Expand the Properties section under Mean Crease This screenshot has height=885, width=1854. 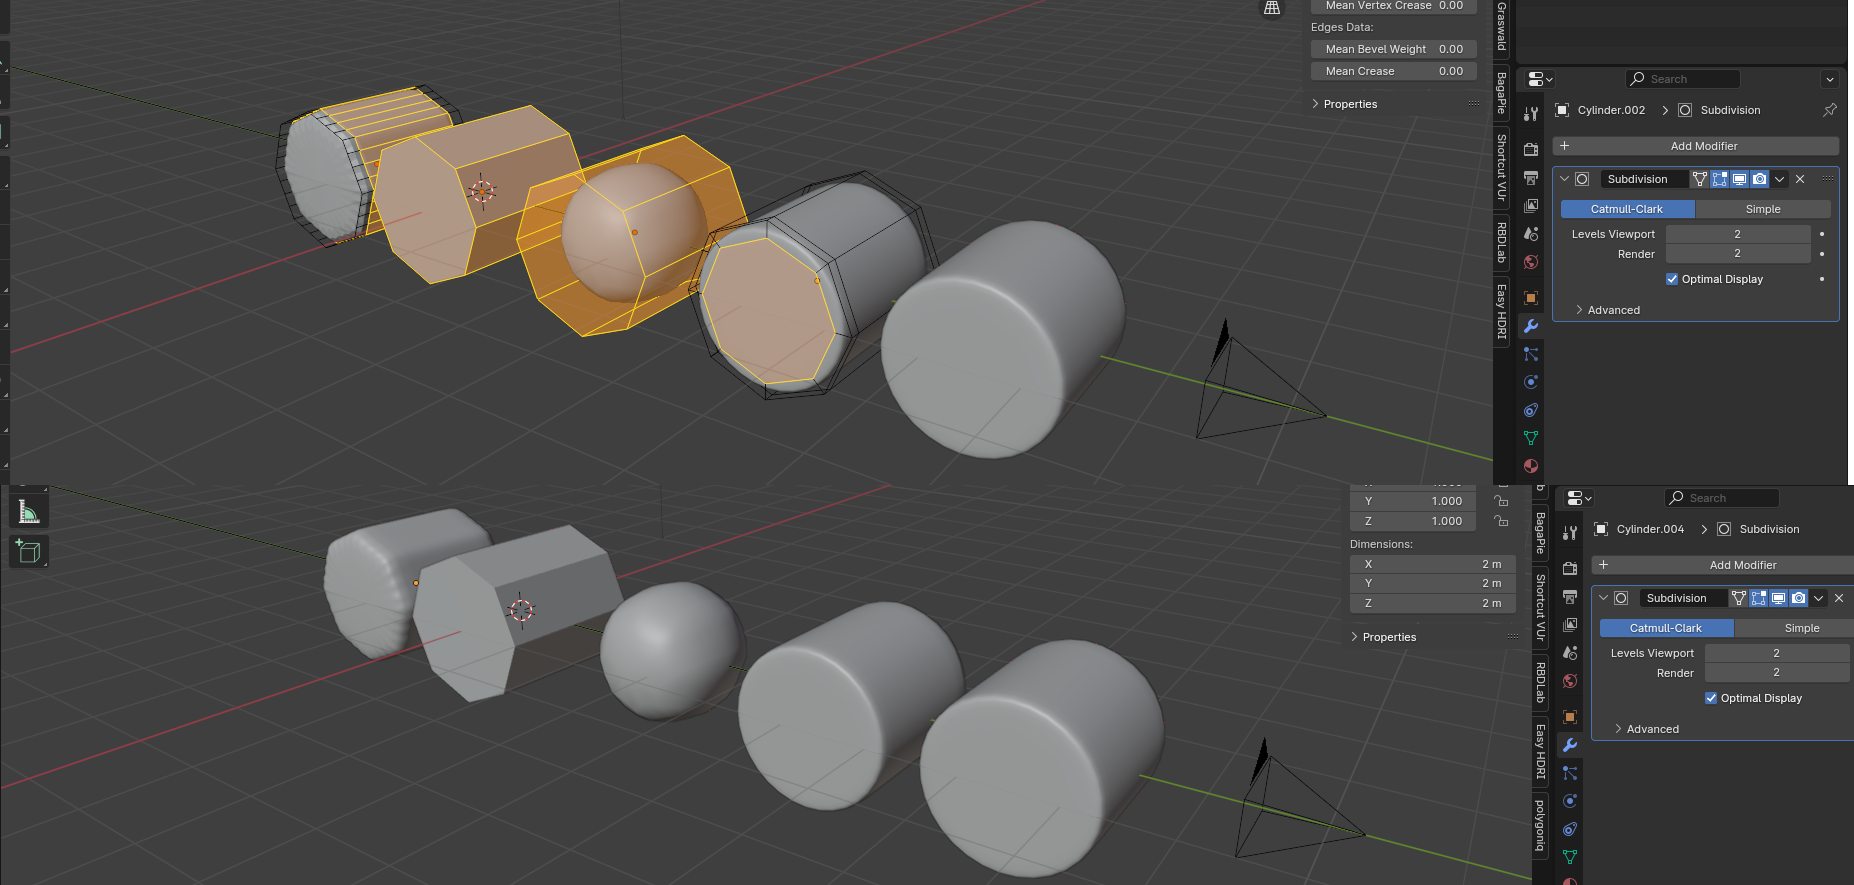pyautogui.click(x=1349, y=104)
